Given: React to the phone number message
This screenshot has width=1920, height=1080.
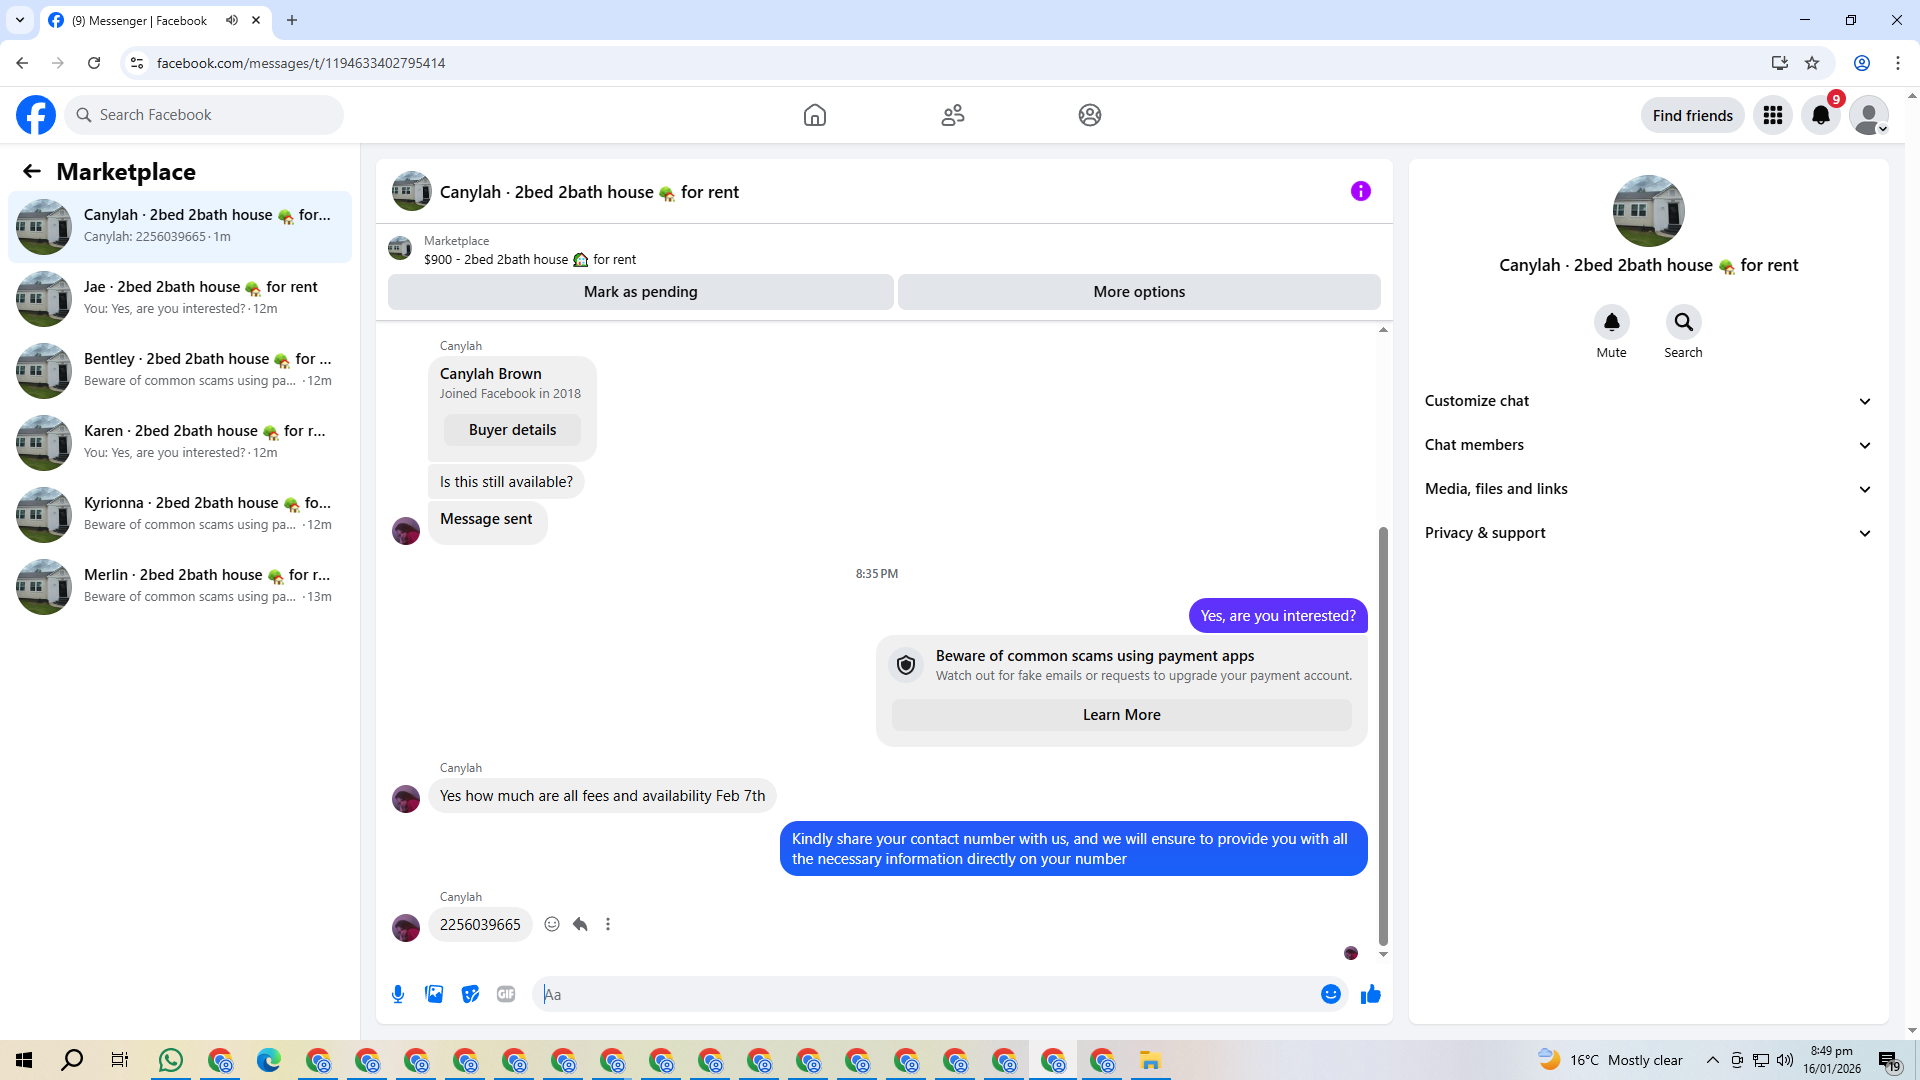Looking at the screenshot, I should coord(552,924).
